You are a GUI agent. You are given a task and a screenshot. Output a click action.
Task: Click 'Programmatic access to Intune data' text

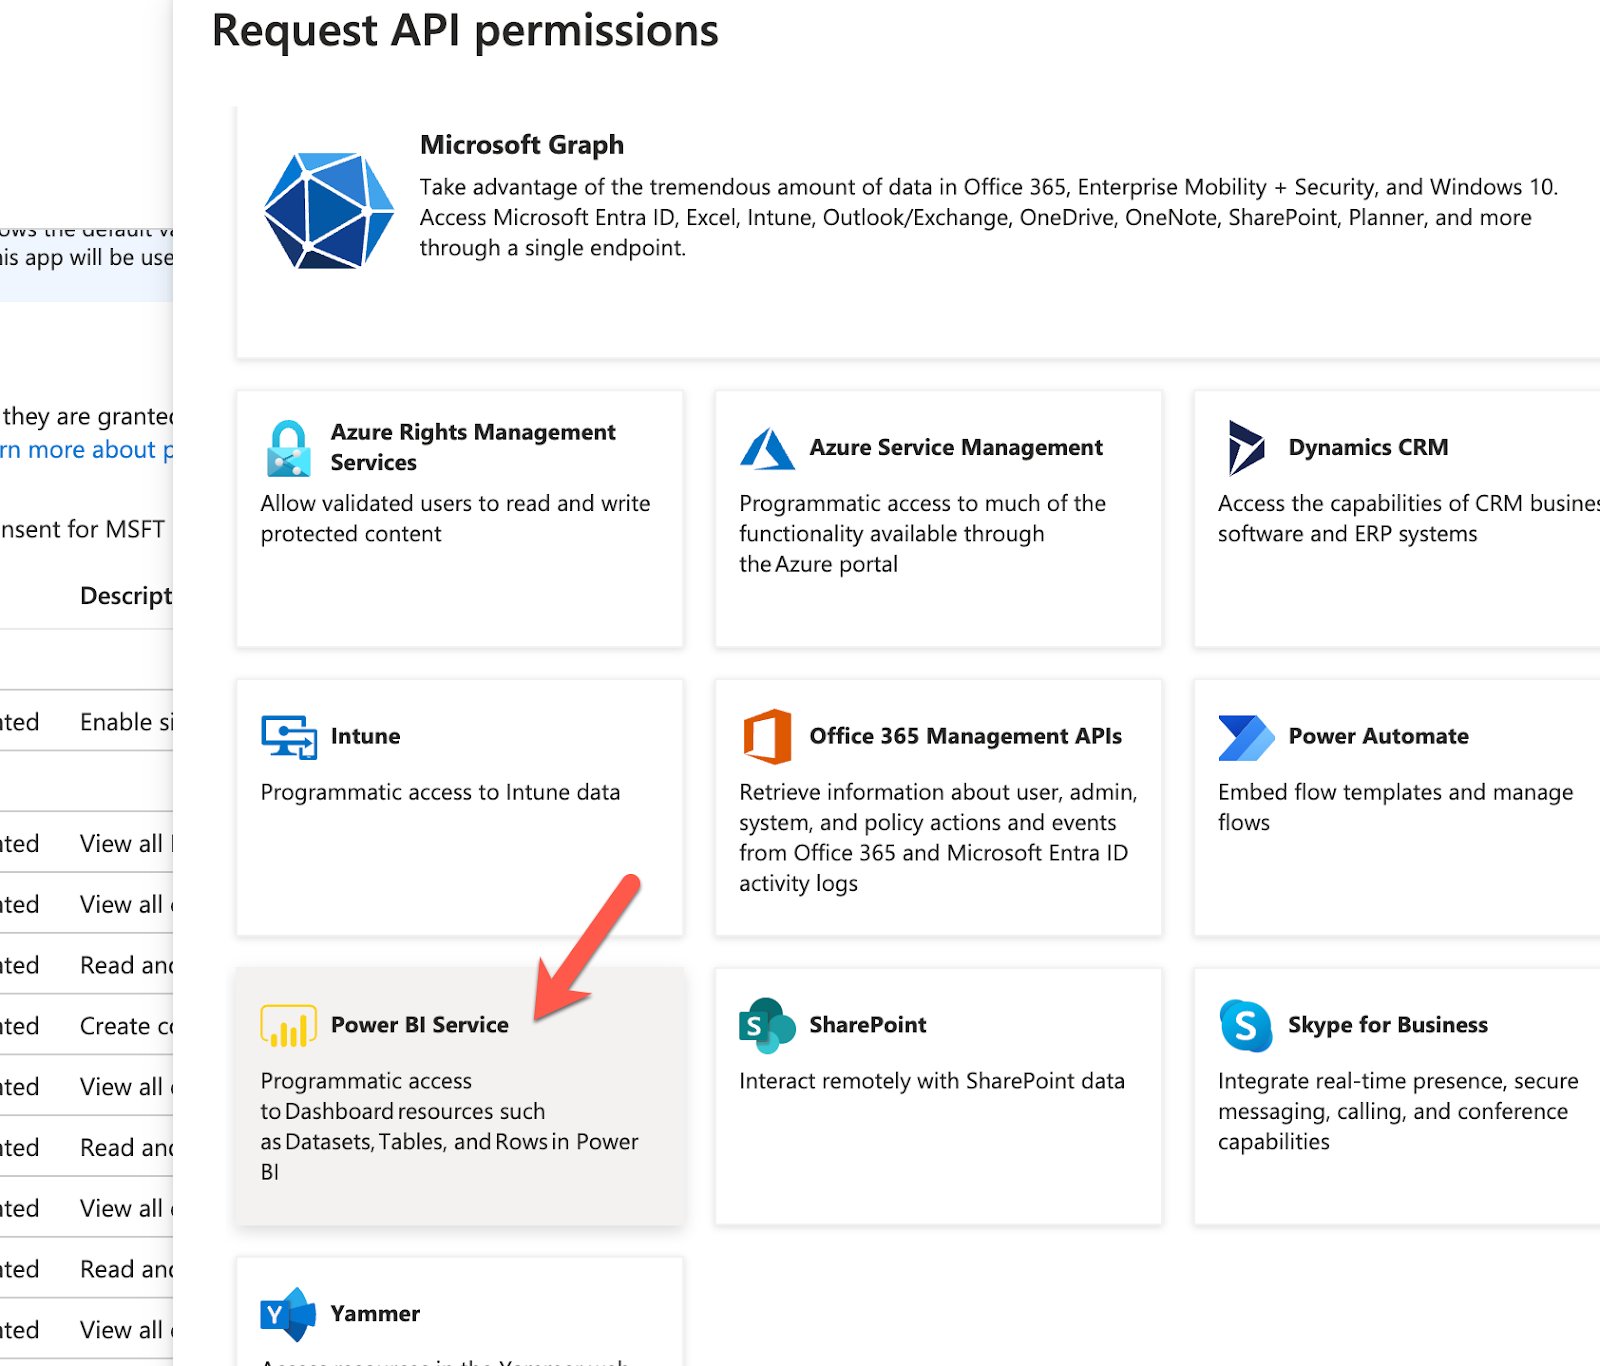(440, 792)
